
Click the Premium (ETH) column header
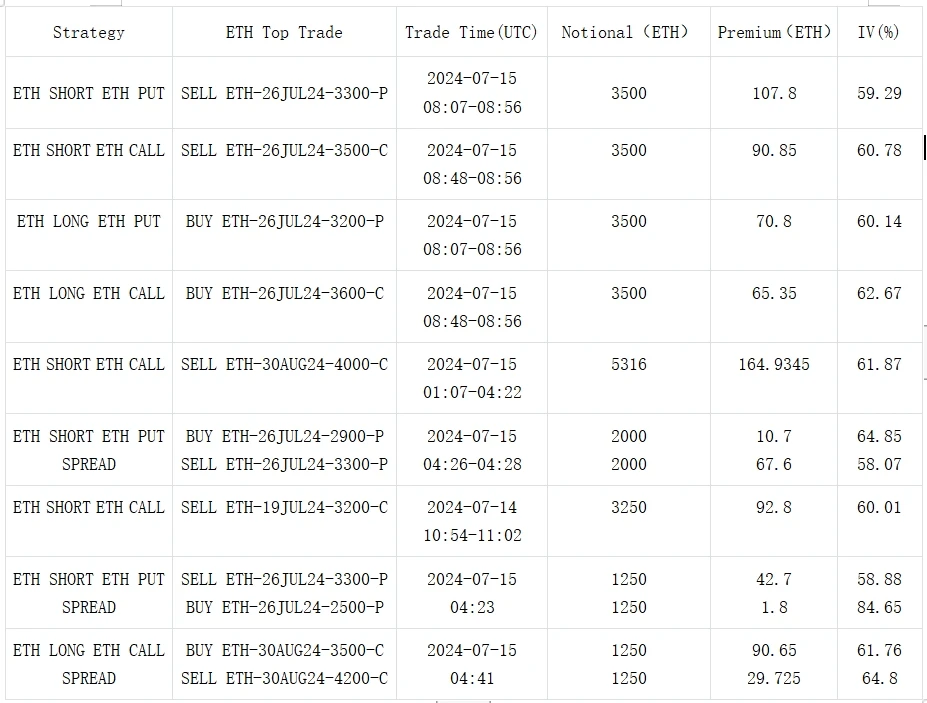774,32
